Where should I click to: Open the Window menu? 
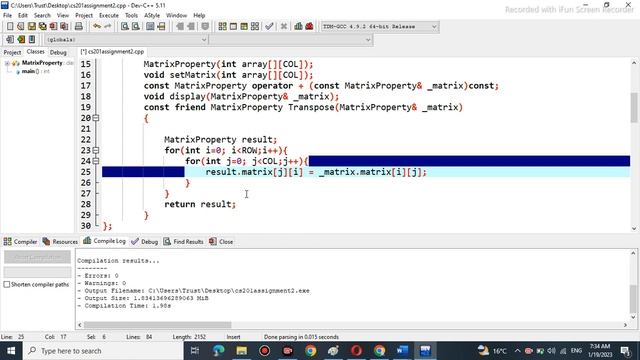tap(176, 16)
